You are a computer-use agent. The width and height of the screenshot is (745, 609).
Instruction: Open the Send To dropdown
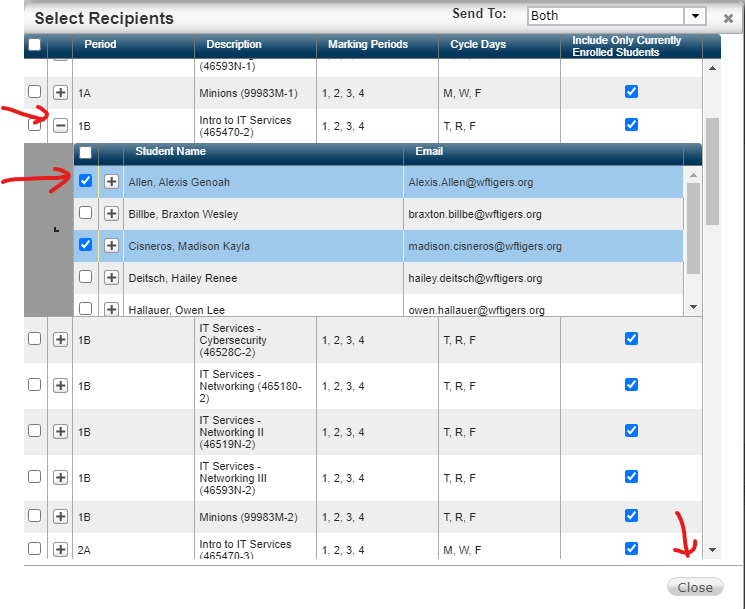pyautogui.click(x=695, y=16)
